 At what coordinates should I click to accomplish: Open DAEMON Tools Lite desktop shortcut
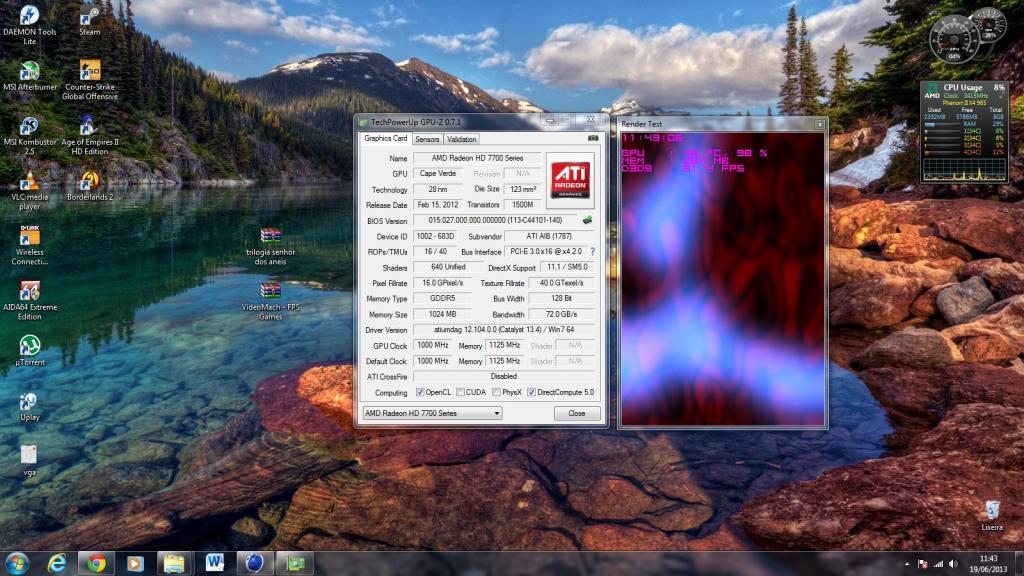click(x=29, y=25)
